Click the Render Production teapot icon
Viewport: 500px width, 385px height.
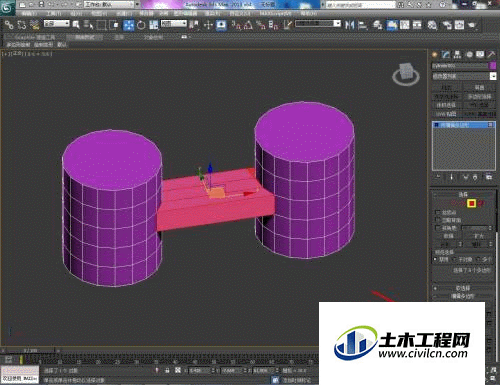pyautogui.click(x=472, y=25)
